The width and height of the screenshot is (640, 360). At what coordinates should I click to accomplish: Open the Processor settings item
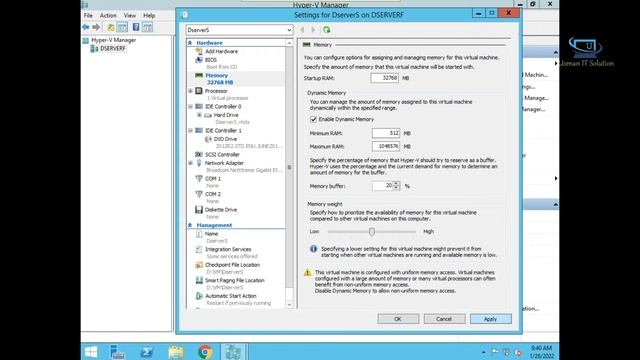point(216,91)
